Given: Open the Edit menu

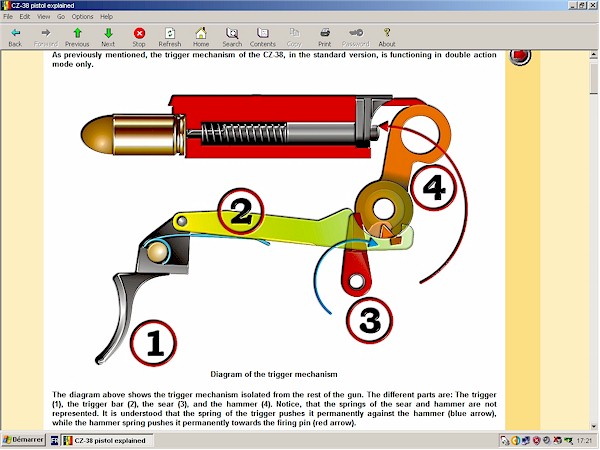Looking at the screenshot, I should pyautogui.click(x=25, y=16).
